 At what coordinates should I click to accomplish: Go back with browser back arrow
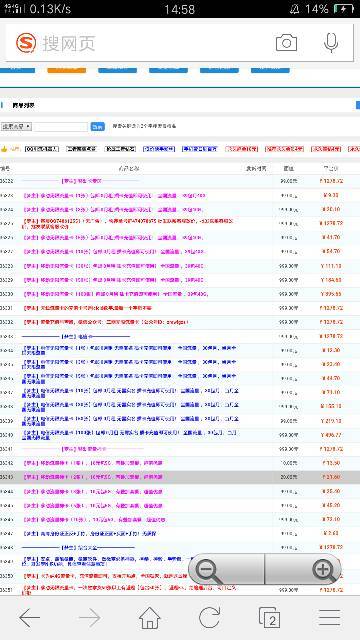click(x=29, y=618)
